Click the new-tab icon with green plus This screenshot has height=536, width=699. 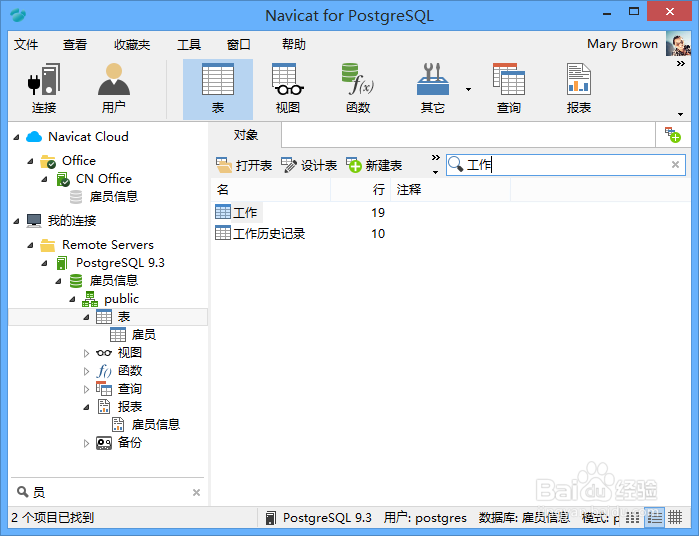[x=672, y=135]
